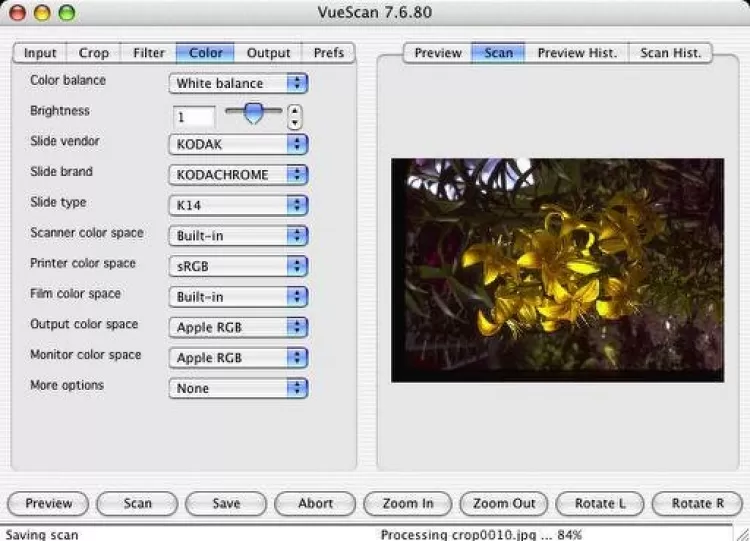Select the Filter tab
750x541 pixels.
[x=147, y=53]
